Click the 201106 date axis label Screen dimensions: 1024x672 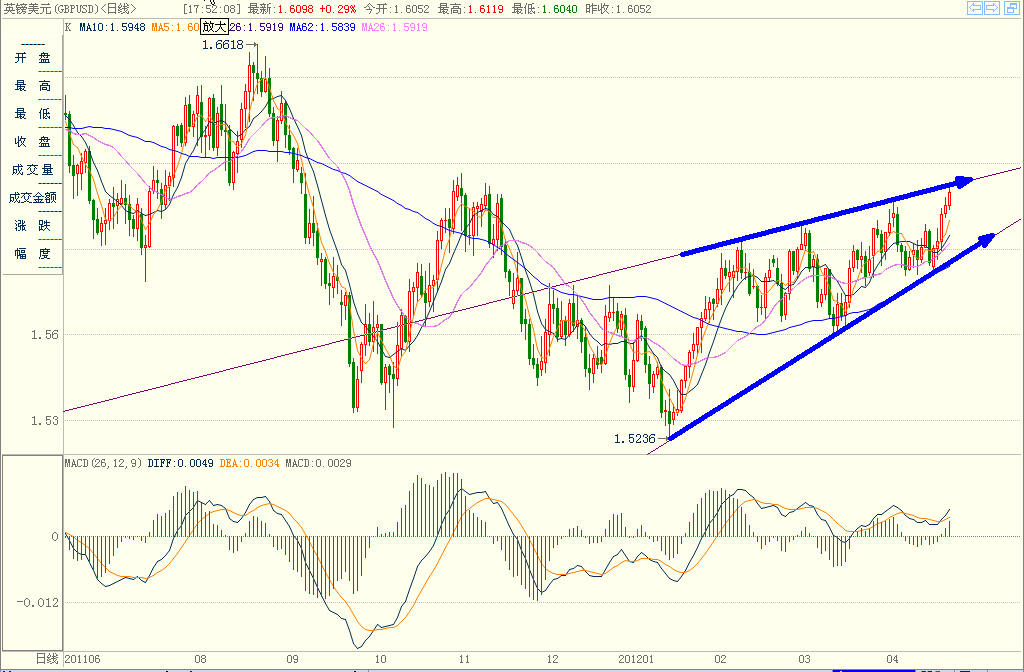[82, 659]
